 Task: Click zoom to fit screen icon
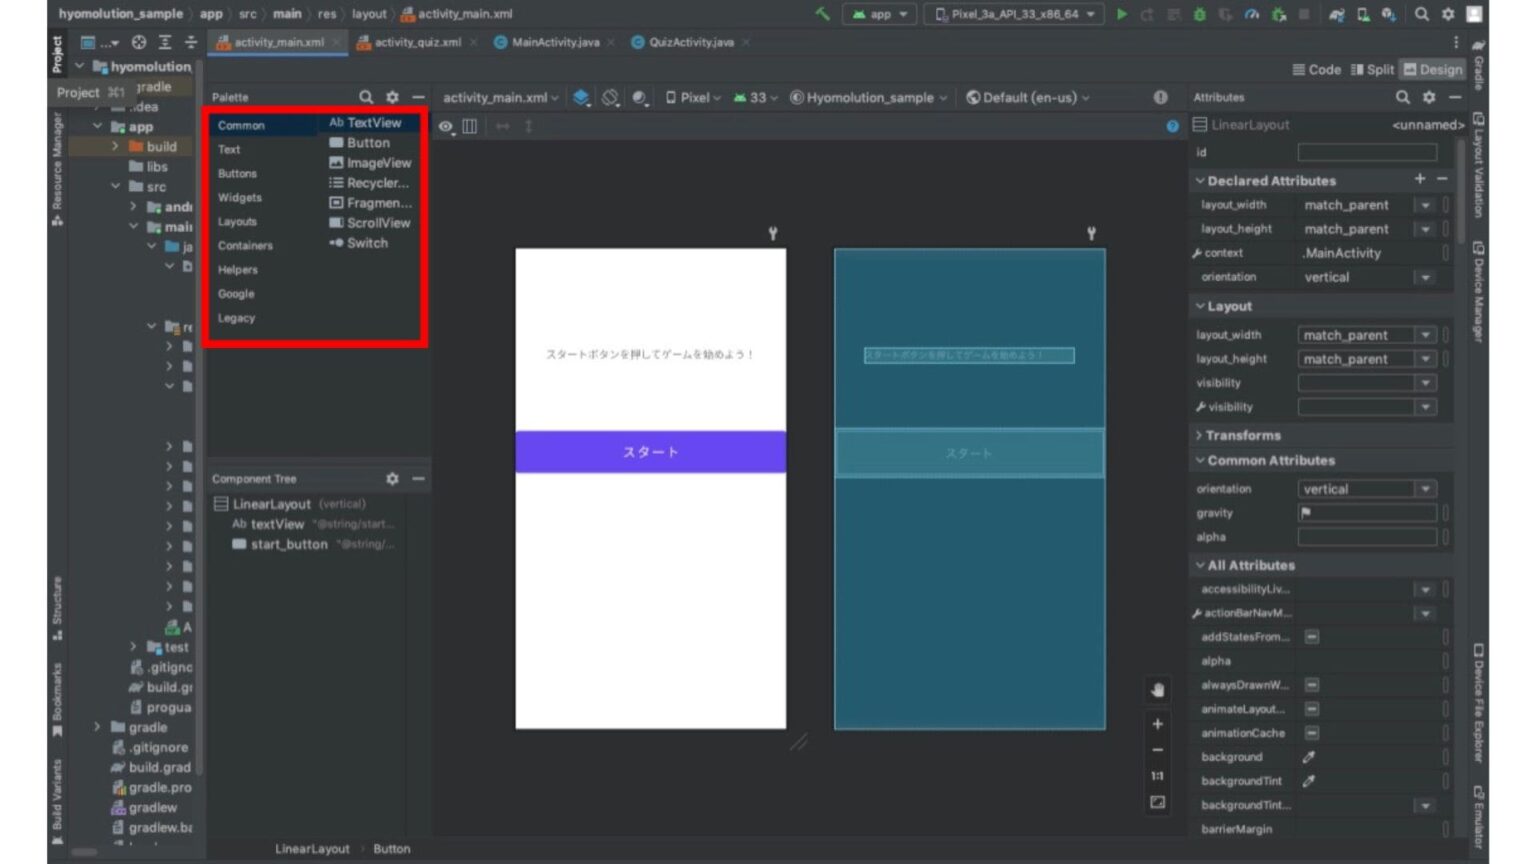point(1157,802)
